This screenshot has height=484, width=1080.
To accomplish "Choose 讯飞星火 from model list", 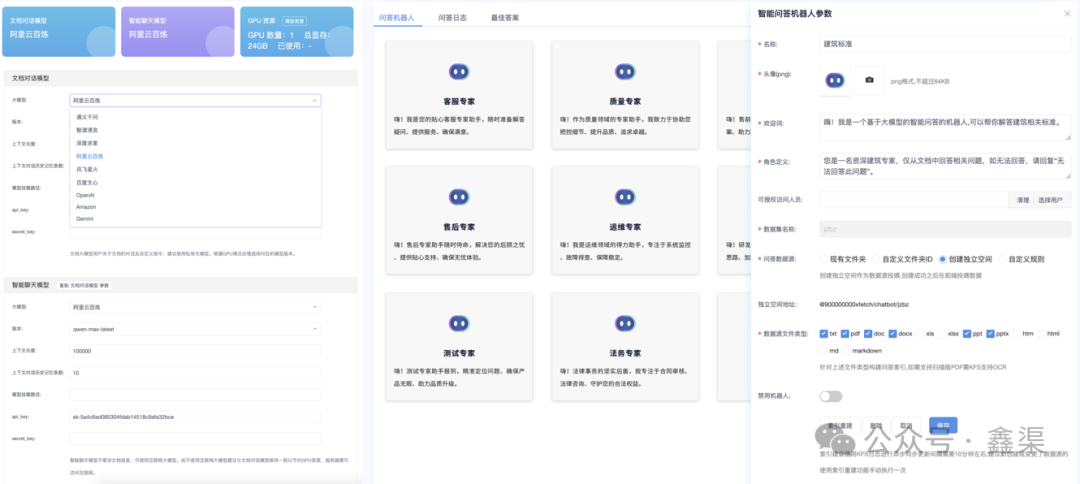I will (x=195, y=169).
